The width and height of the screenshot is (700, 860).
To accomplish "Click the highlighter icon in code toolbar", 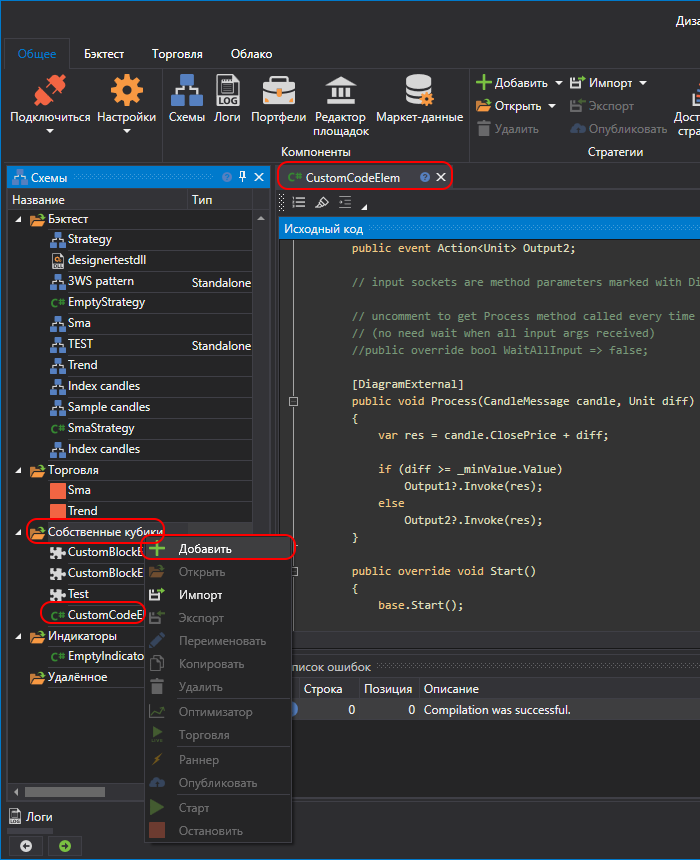I will [322, 202].
